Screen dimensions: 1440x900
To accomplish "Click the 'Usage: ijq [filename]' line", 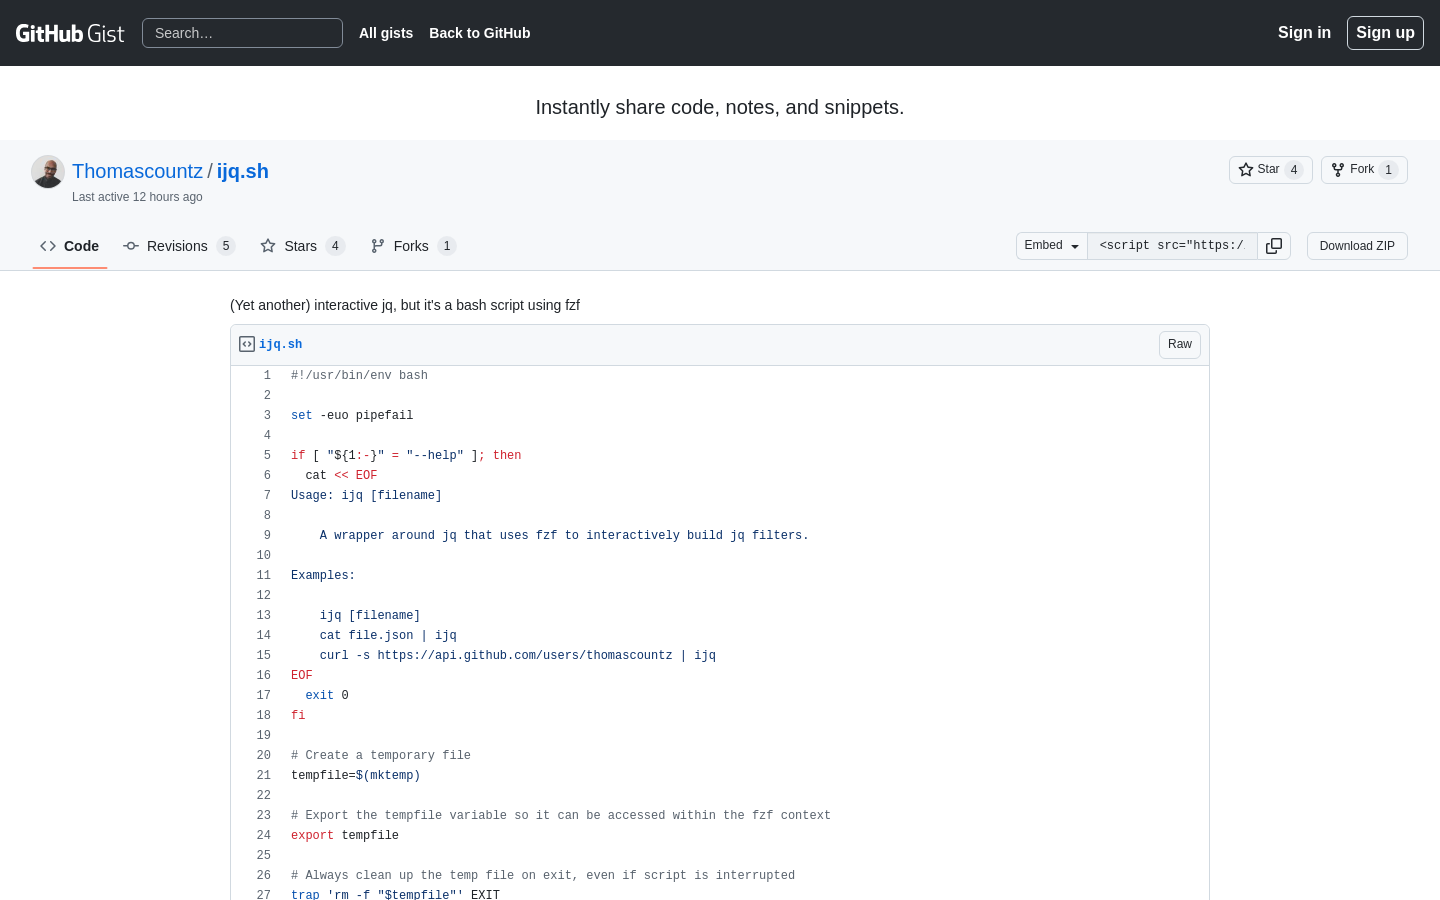I will (x=366, y=496).
